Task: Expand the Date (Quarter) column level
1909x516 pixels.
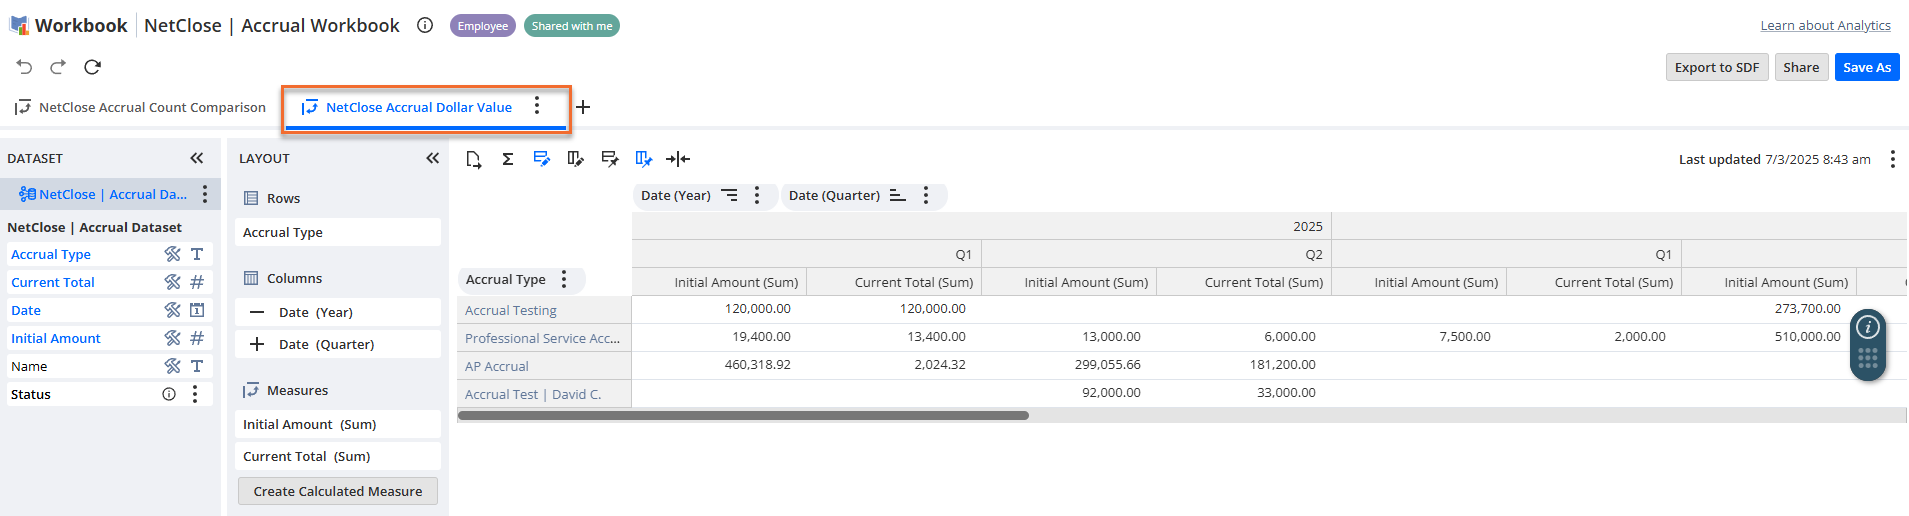Action: tap(257, 344)
